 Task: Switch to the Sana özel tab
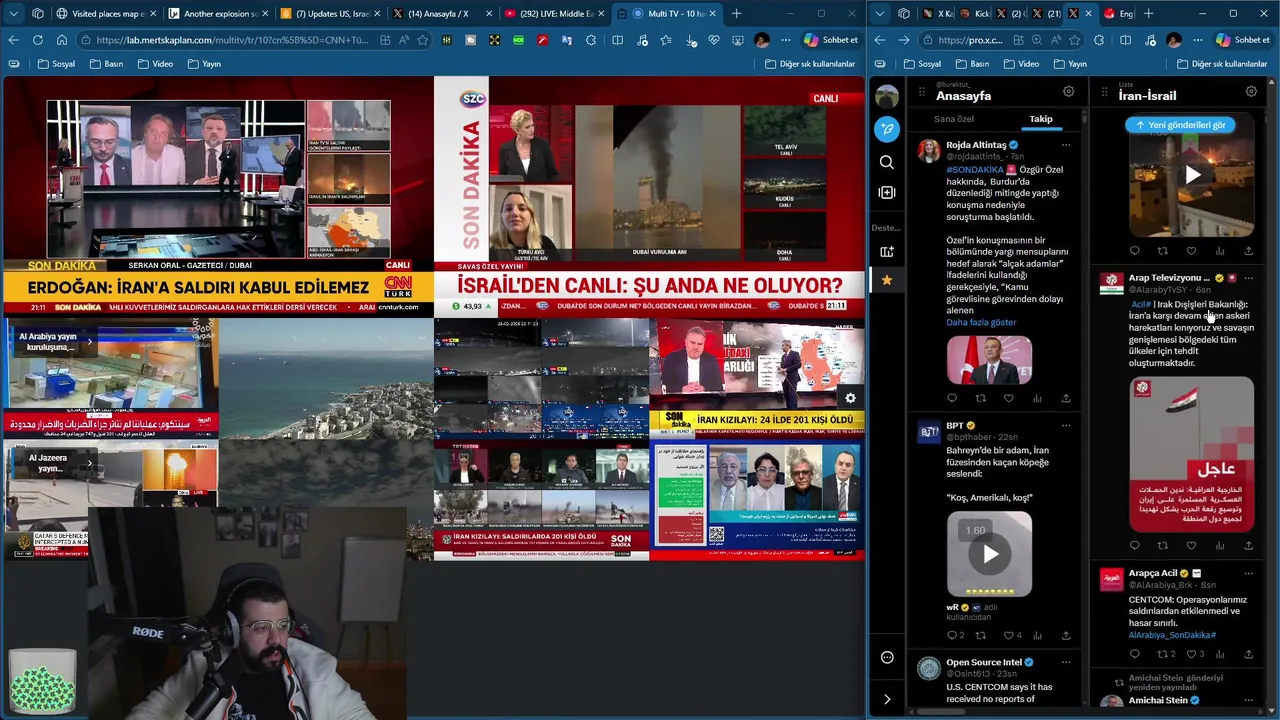coord(954,119)
